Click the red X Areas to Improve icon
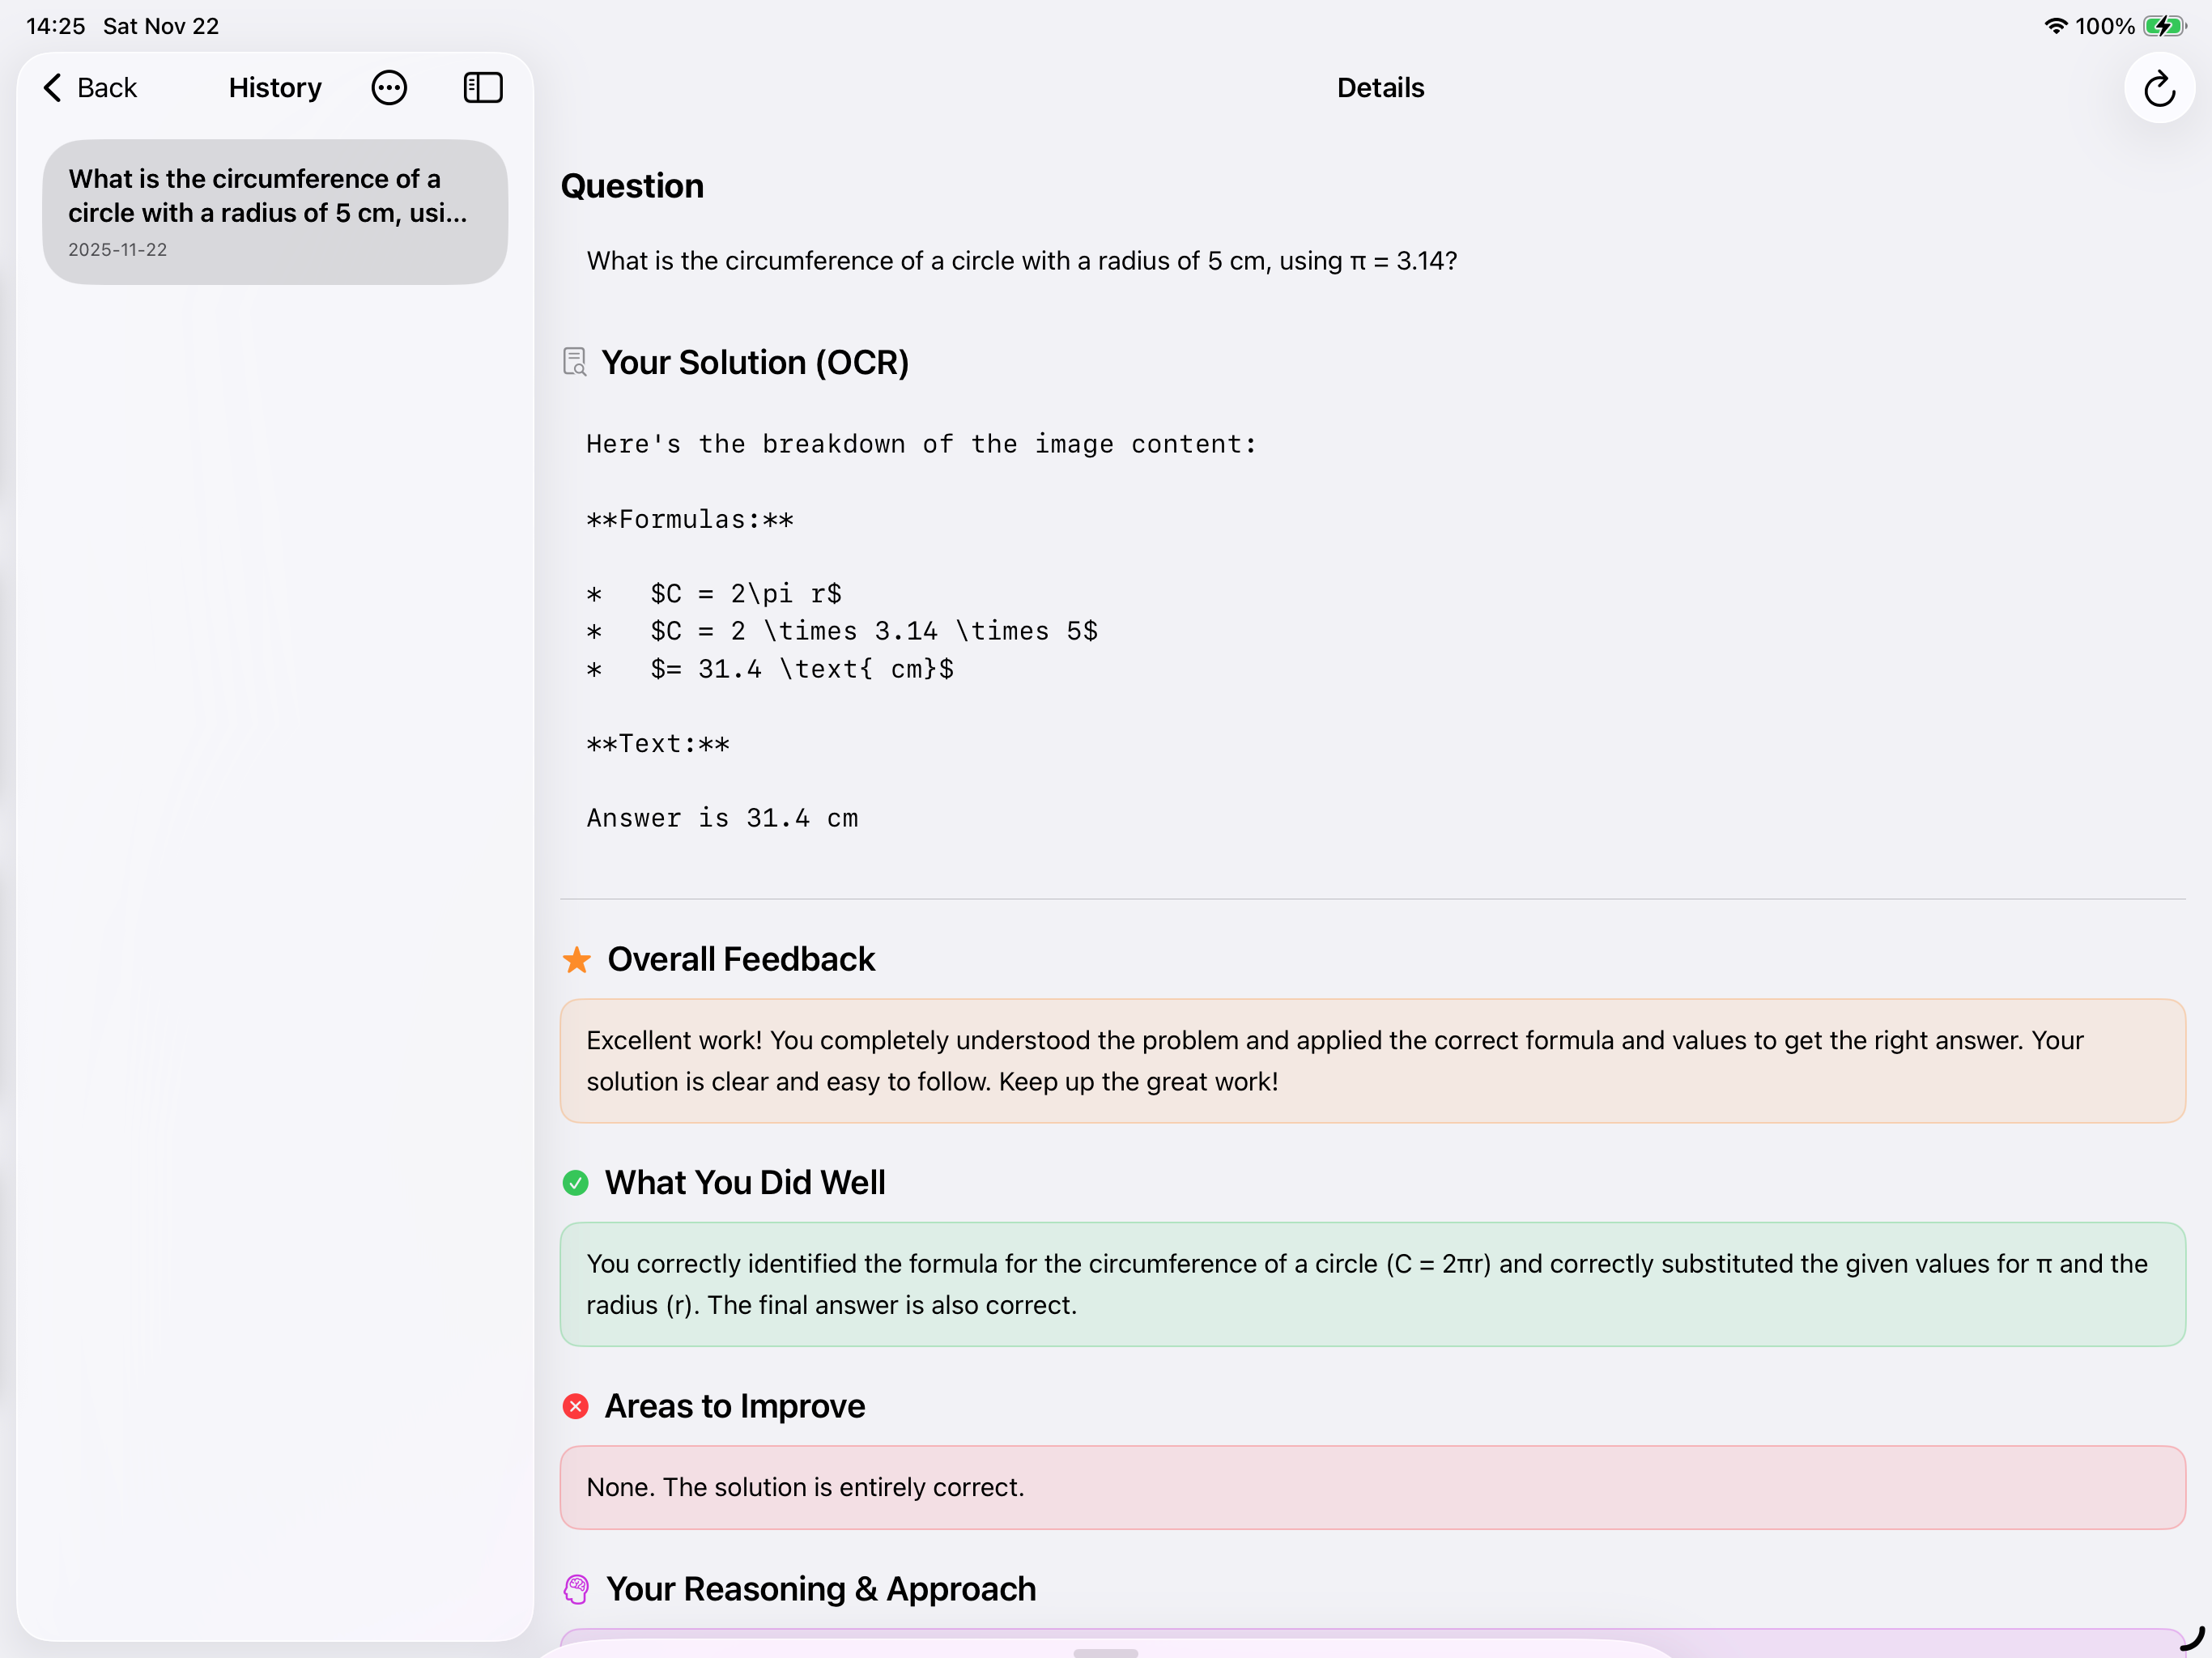Image resolution: width=2212 pixels, height=1658 pixels. (576, 1407)
